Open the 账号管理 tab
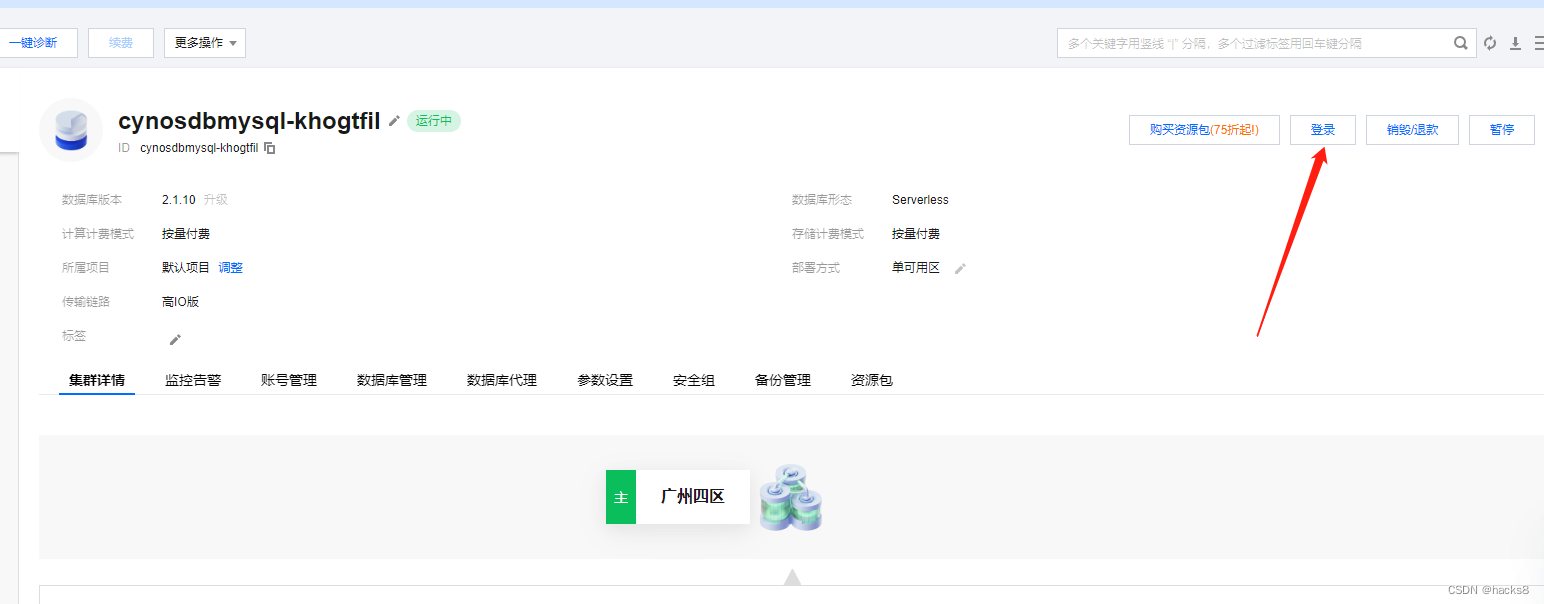Viewport: 1544px width, 604px height. click(x=289, y=380)
